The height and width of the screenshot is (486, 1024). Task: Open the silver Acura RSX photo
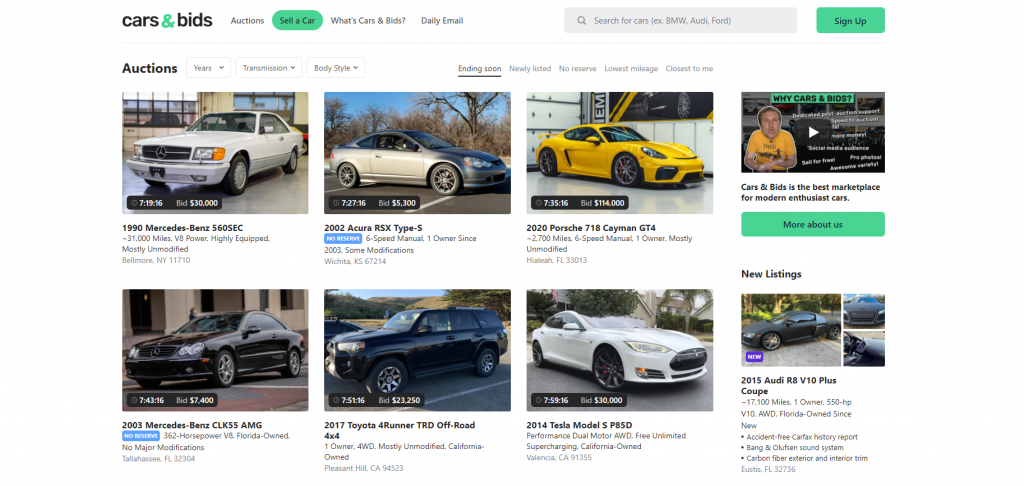(417, 153)
